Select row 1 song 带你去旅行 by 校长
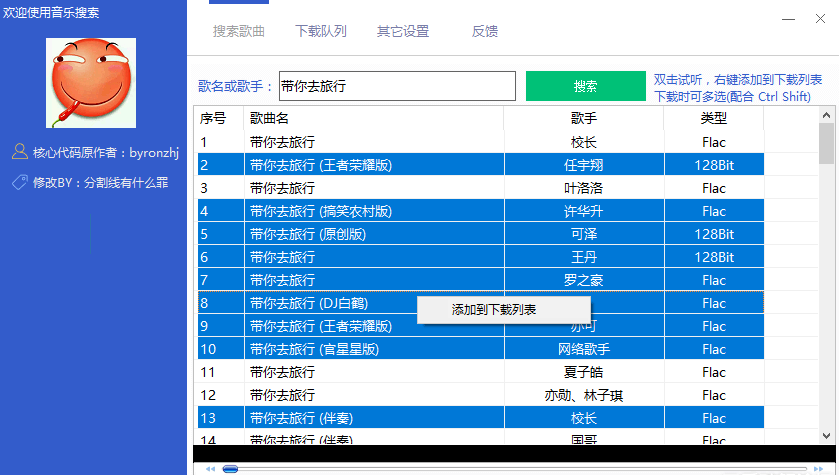 coord(480,142)
